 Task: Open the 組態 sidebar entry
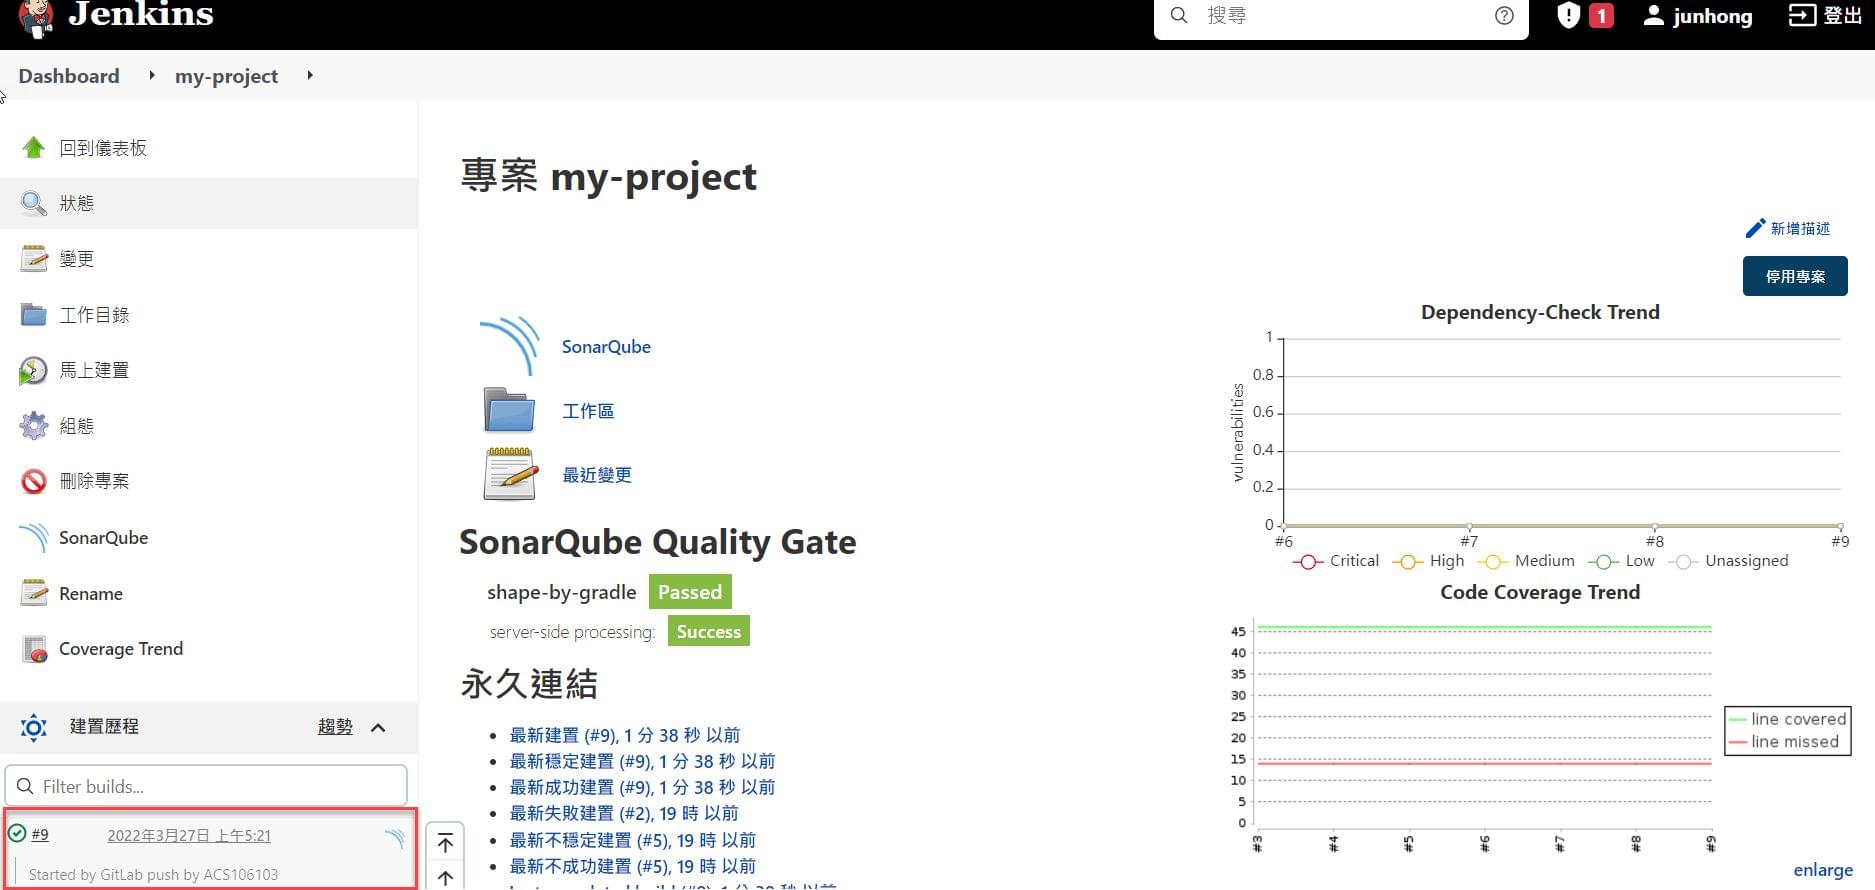[x=76, y=426]
